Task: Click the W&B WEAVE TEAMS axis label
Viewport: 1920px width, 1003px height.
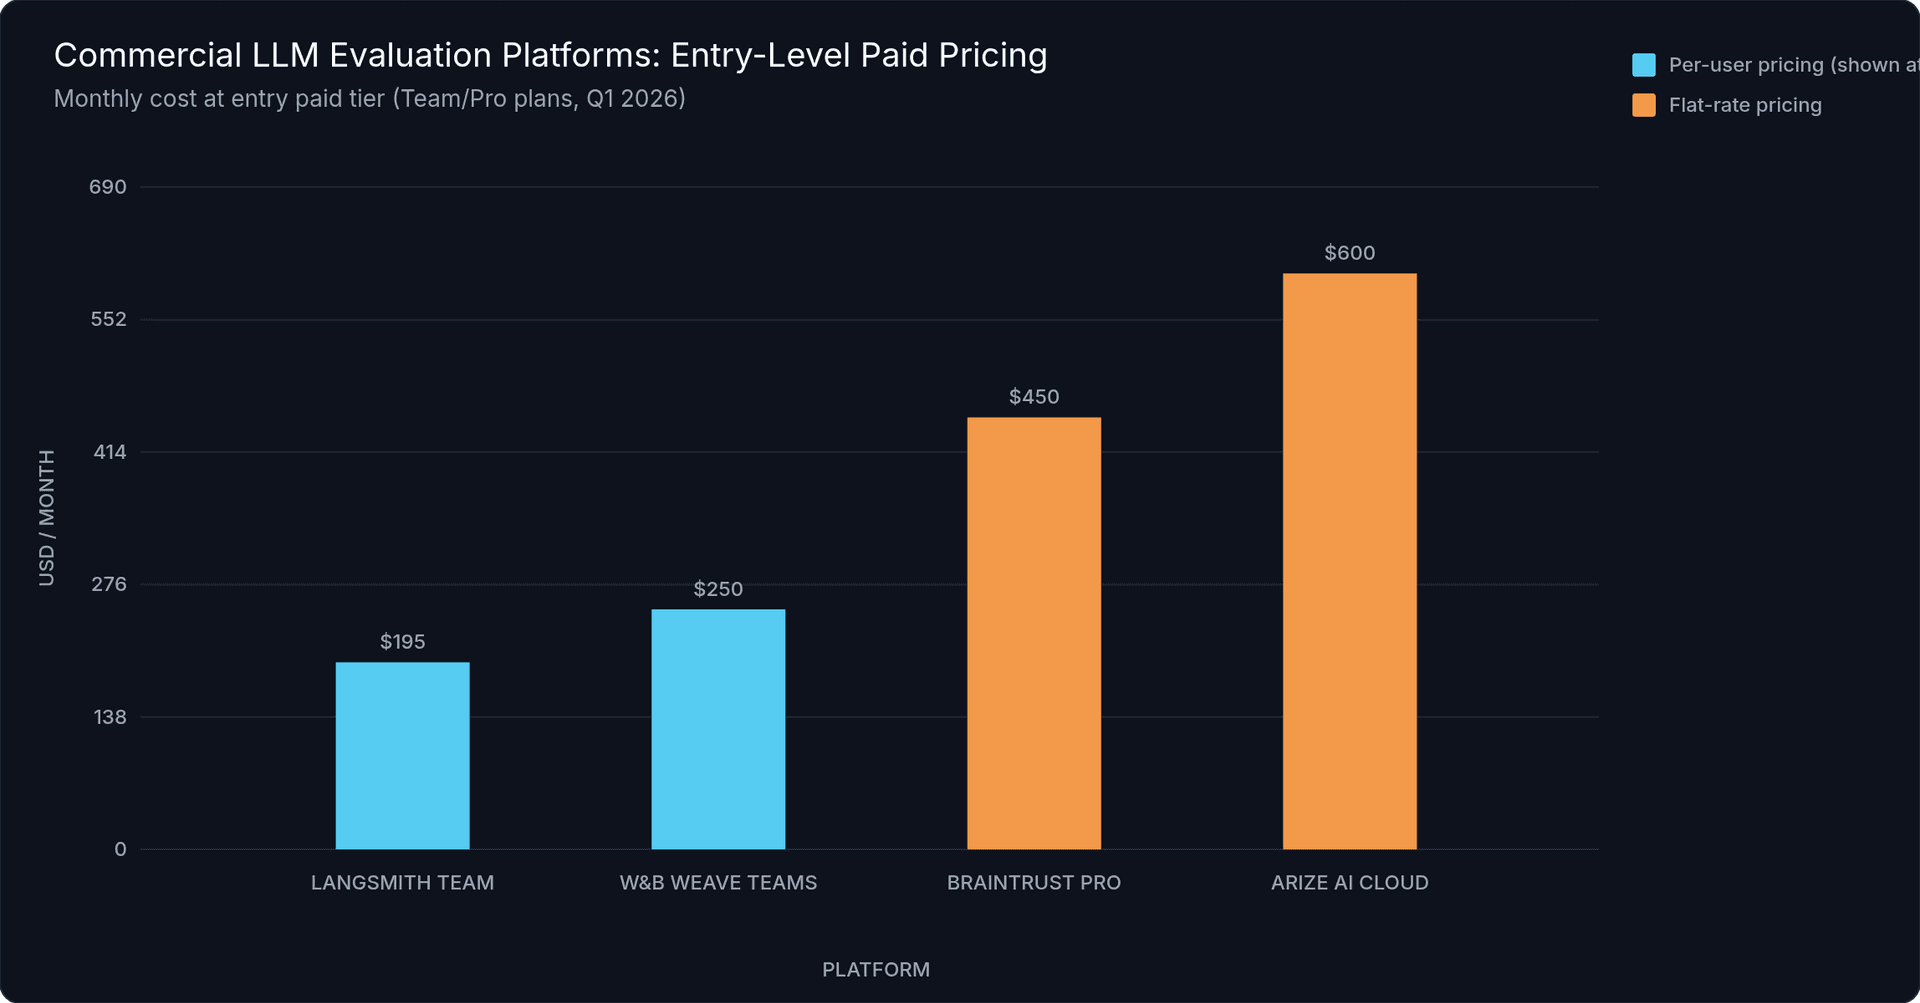Action: 718,883
